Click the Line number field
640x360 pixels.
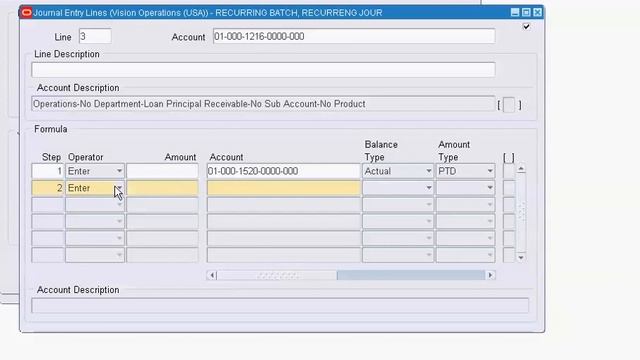click(95, 36)
